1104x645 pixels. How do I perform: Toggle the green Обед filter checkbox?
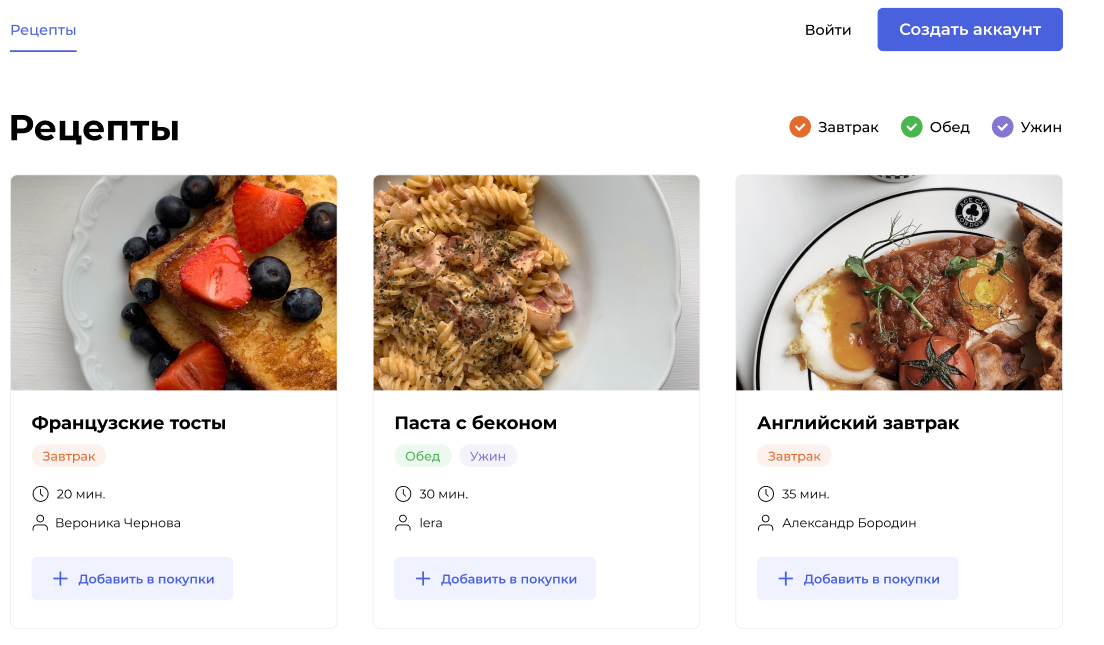(911, 127)
